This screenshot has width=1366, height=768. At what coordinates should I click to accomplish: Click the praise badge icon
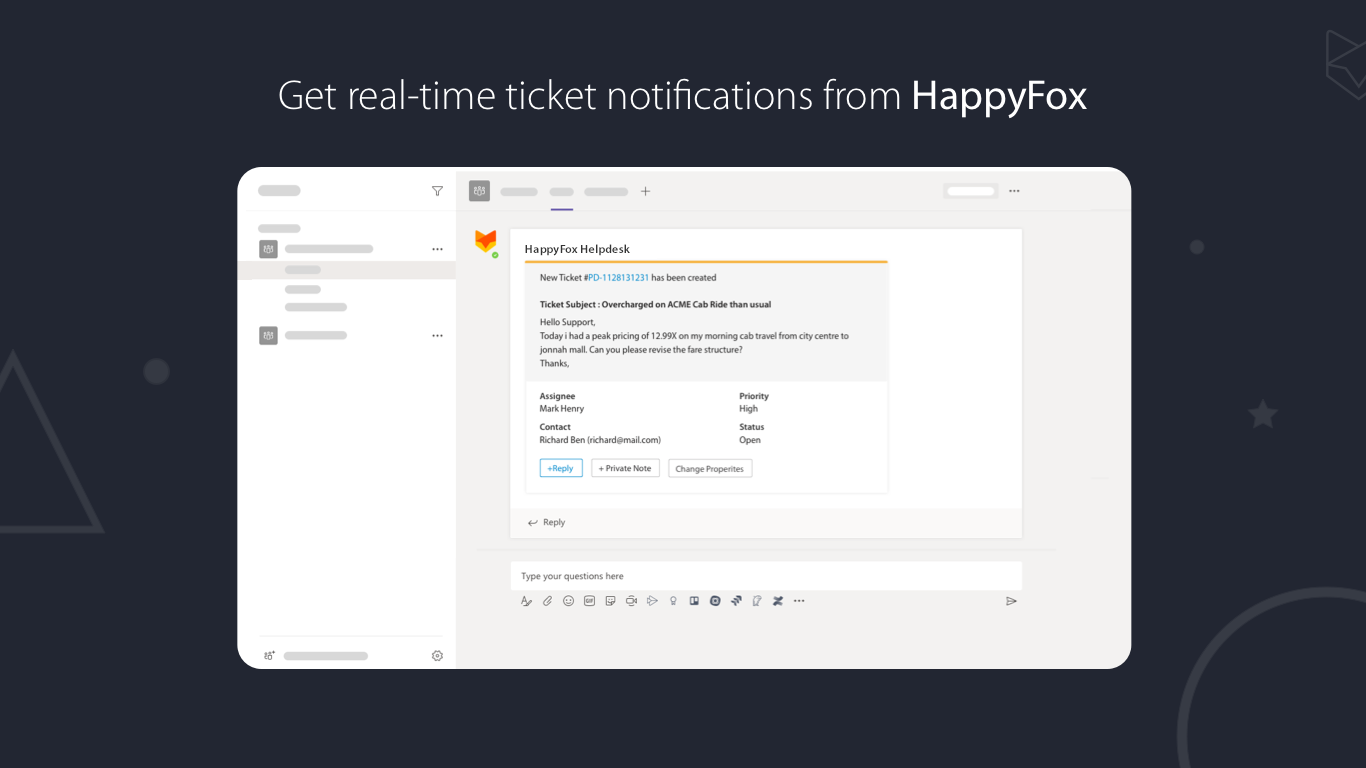[x=673, y=601]
